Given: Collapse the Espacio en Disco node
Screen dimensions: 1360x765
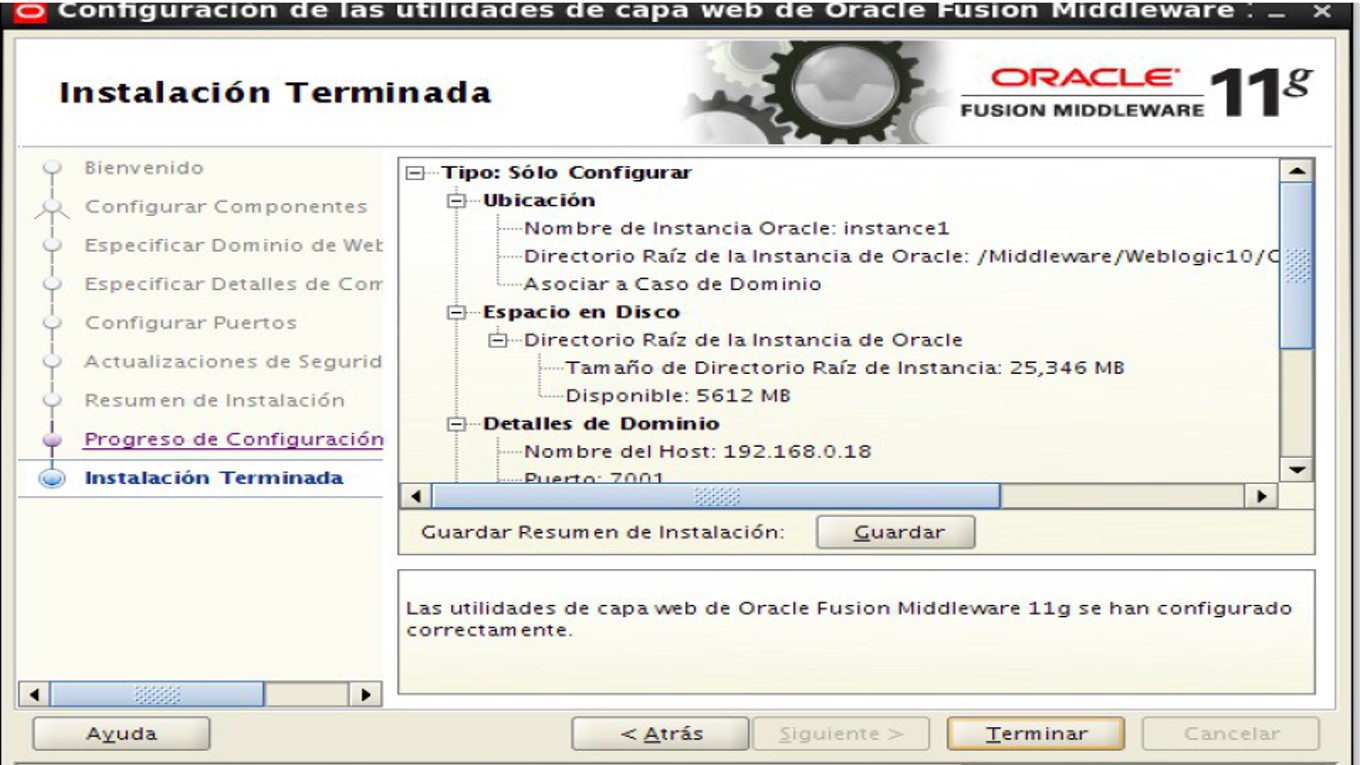Looking at the screenshot, I should [456, 313].
